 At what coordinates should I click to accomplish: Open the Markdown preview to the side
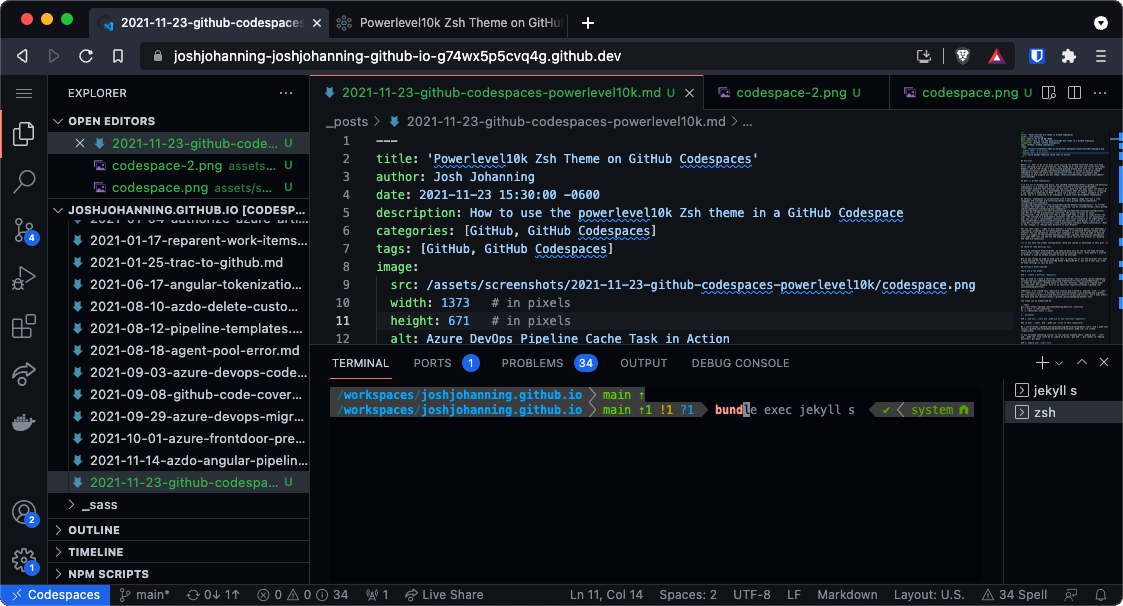(1049, 93)
